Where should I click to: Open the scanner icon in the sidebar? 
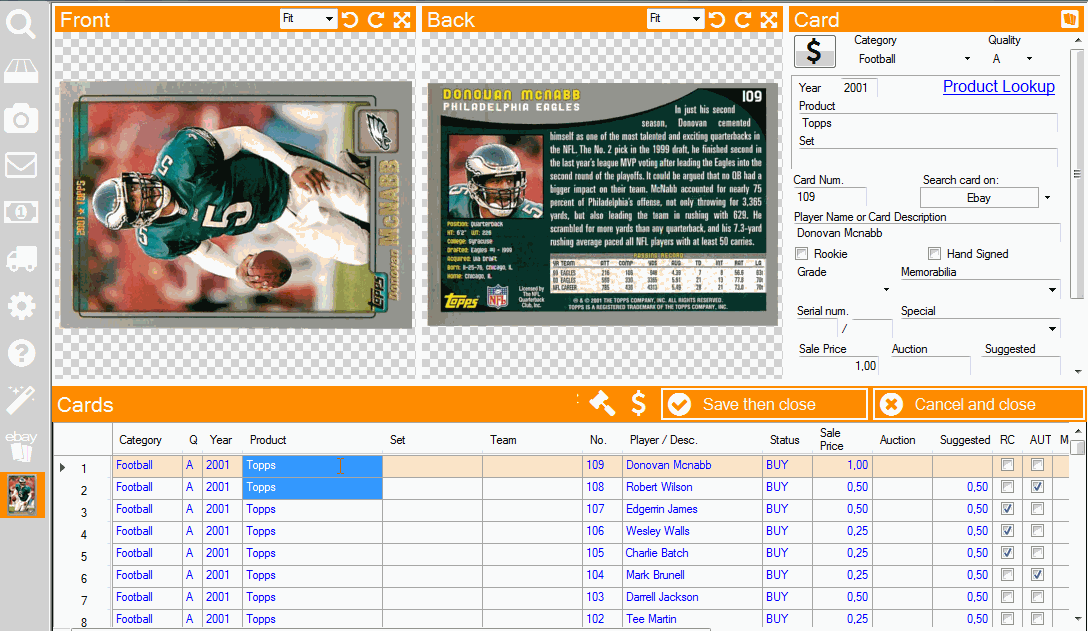pos(21,71)
